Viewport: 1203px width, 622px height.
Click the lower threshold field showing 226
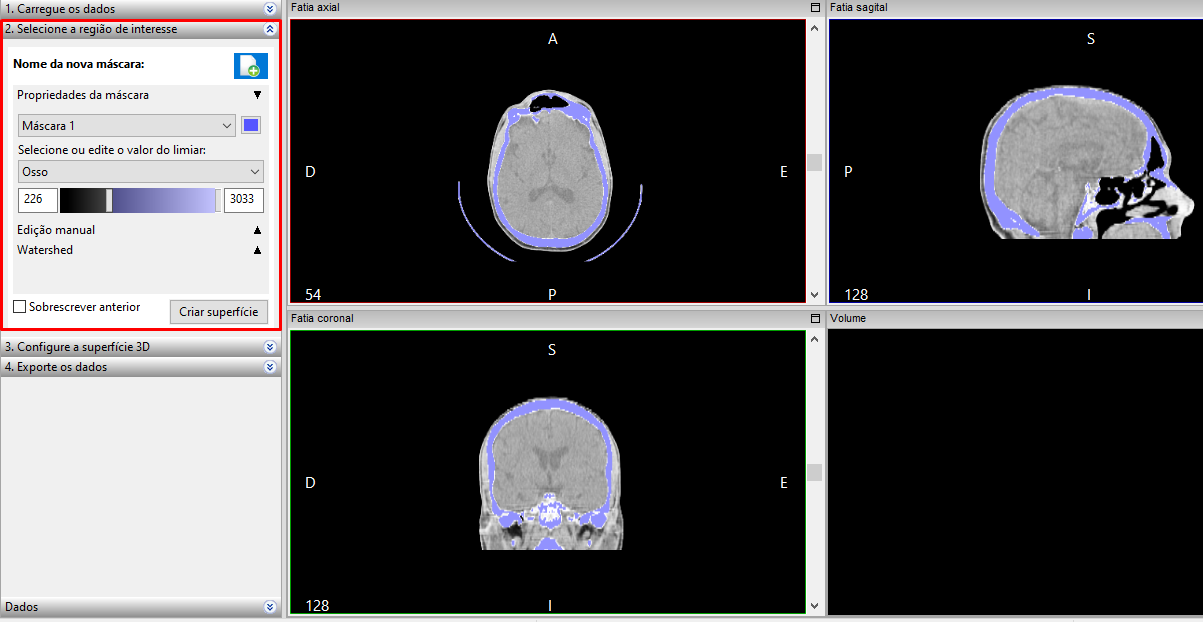37,200
